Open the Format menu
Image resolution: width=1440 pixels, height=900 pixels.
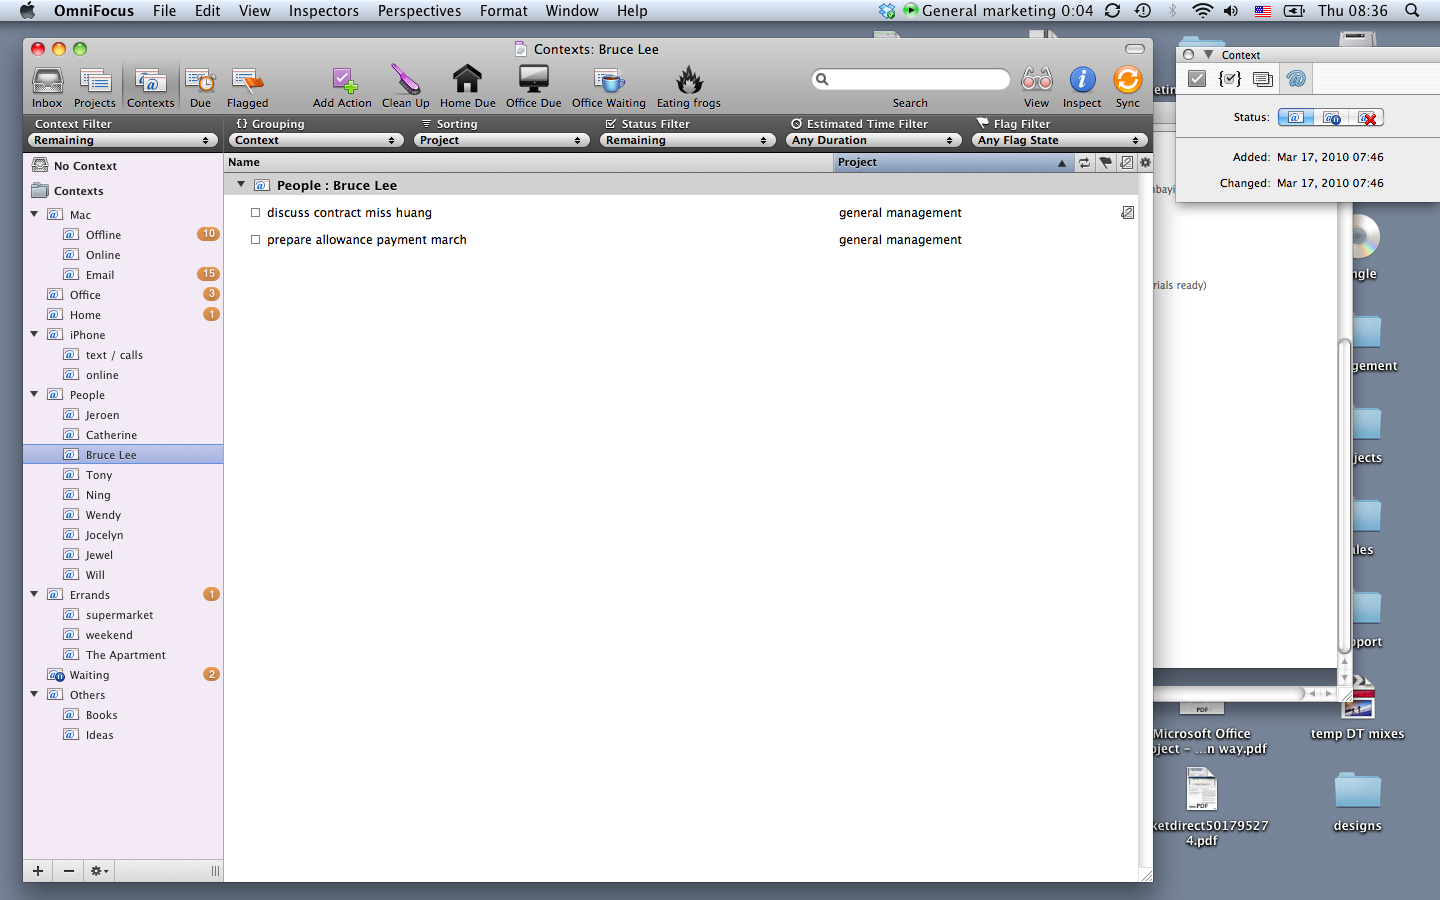pyautogui.click(x=504, y=11)
